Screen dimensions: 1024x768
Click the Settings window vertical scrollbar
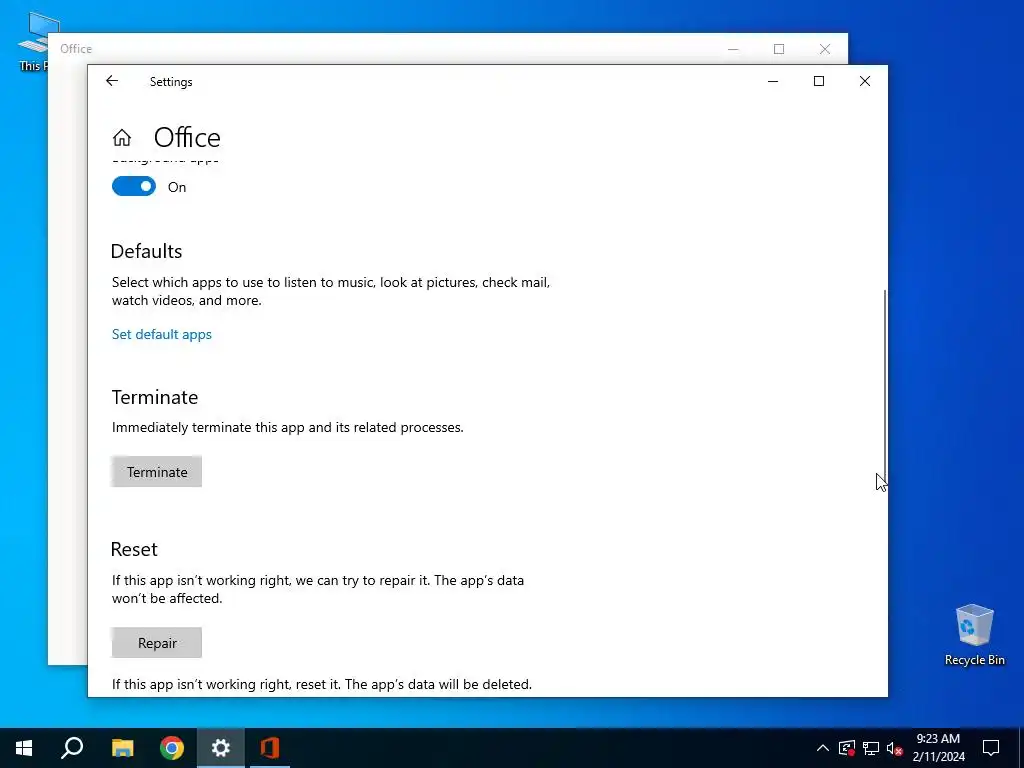tap(885, 389)
